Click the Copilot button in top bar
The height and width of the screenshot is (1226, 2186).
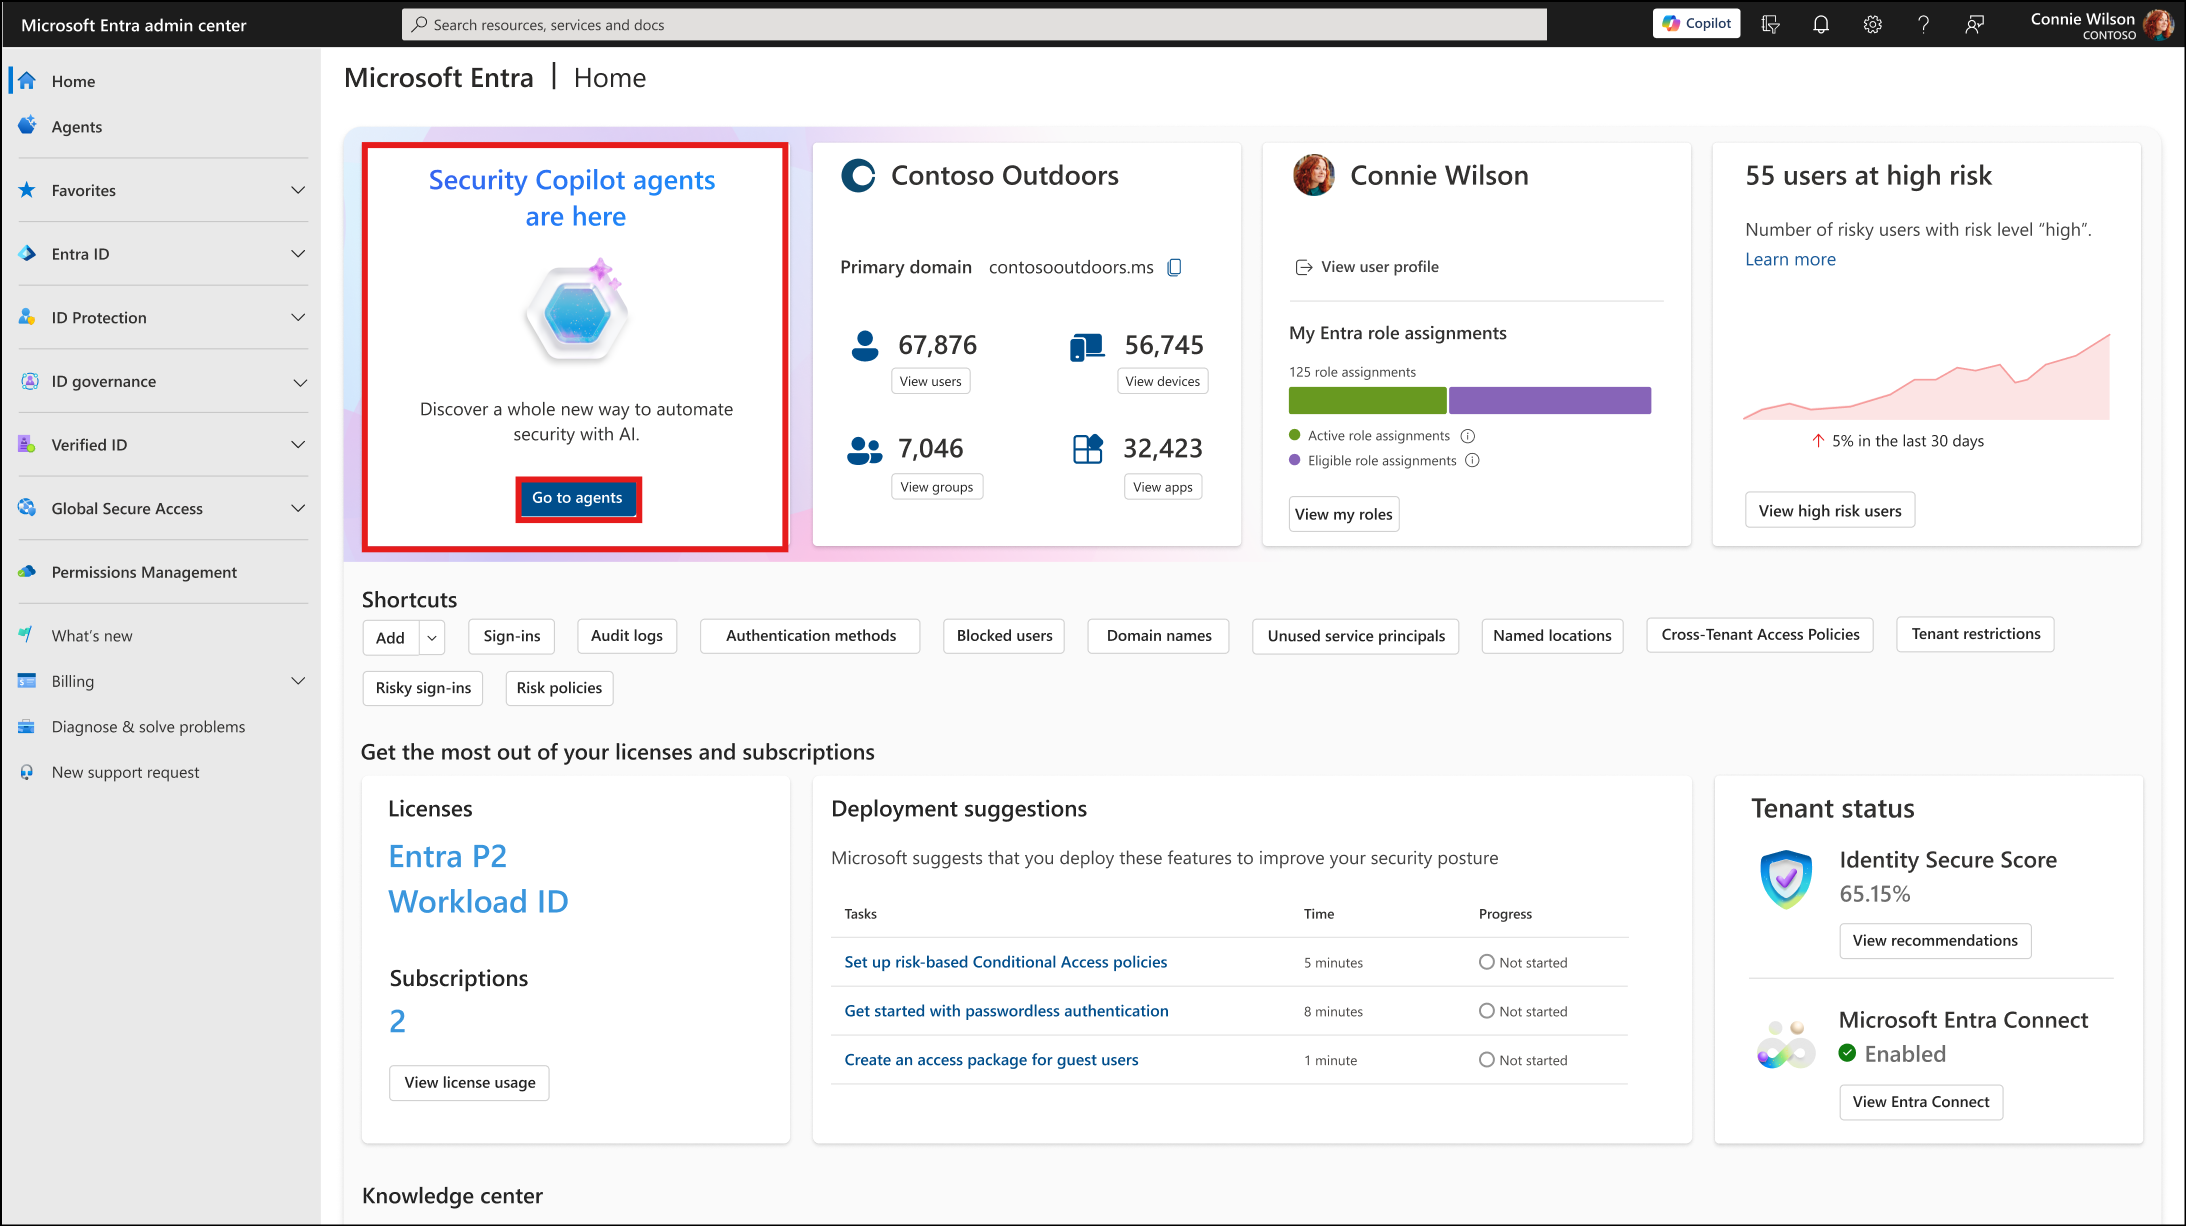[1697, 24]
